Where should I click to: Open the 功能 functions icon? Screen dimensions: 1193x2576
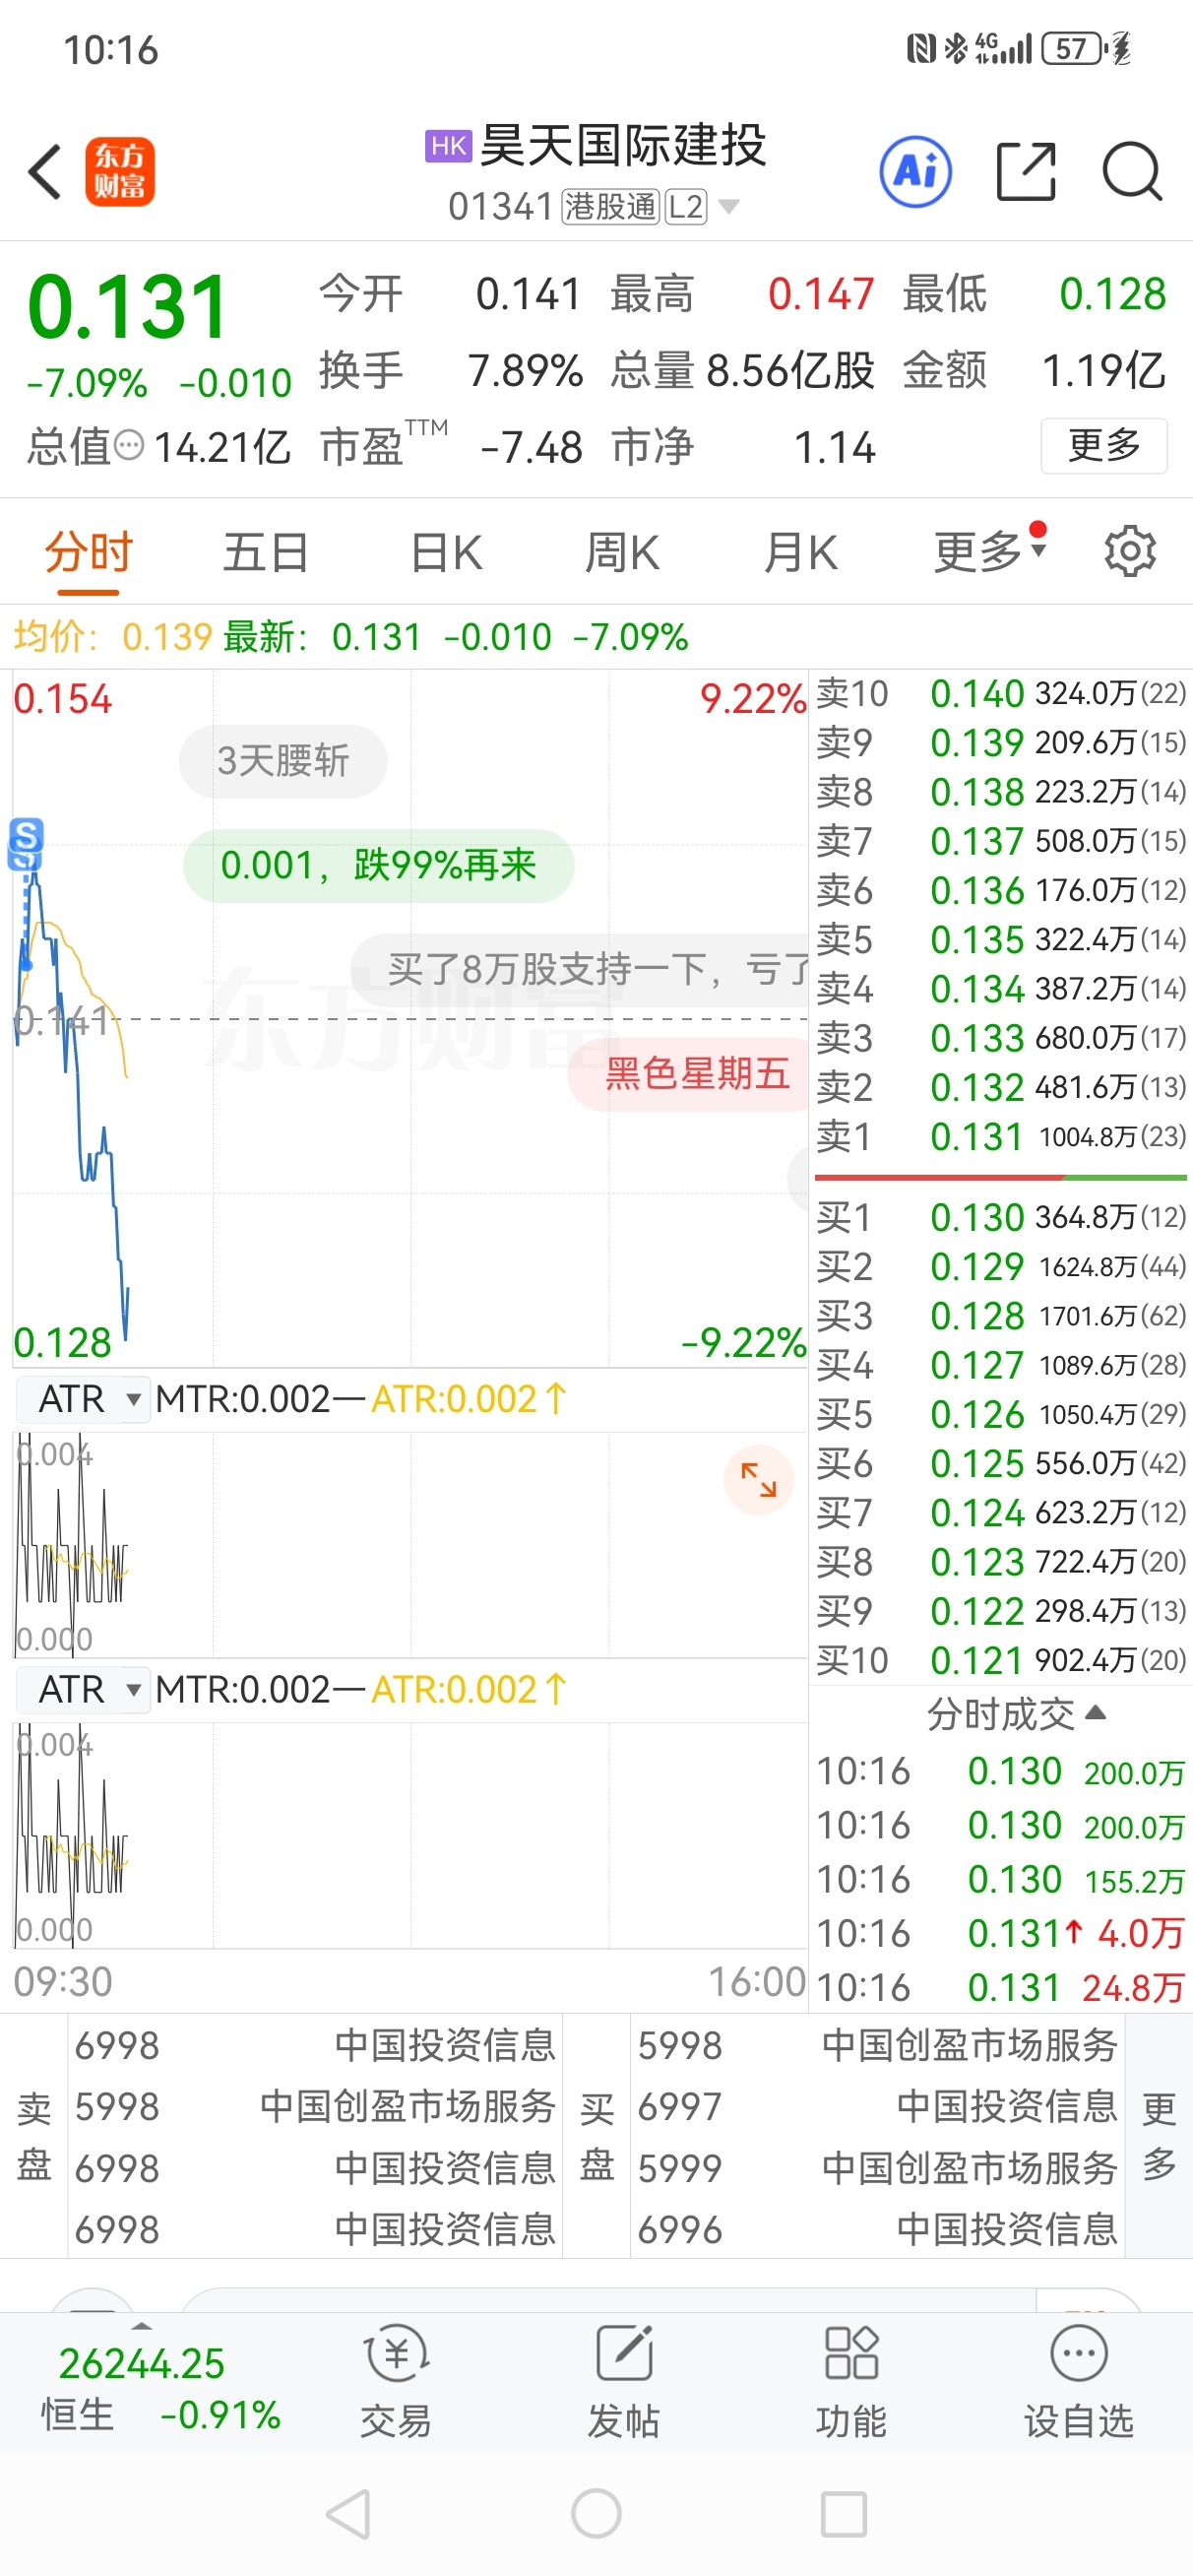pos(851,2381)
